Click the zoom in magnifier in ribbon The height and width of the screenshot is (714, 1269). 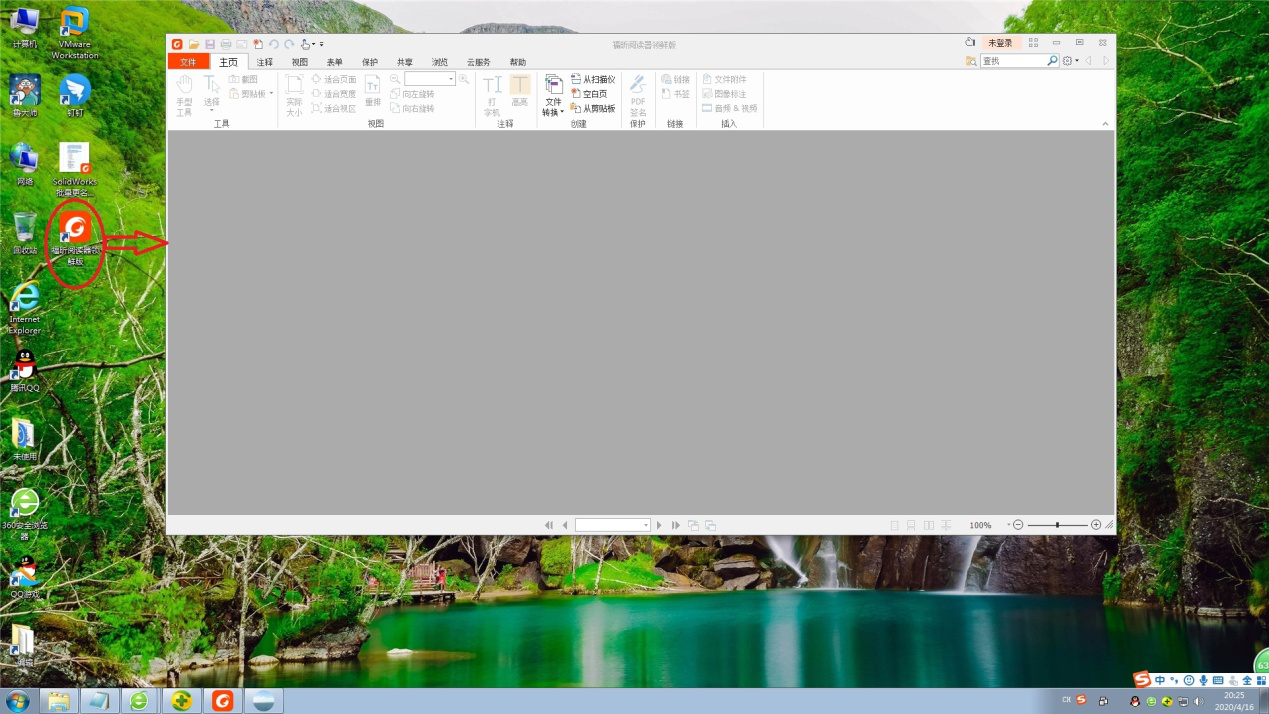point(464,79)
